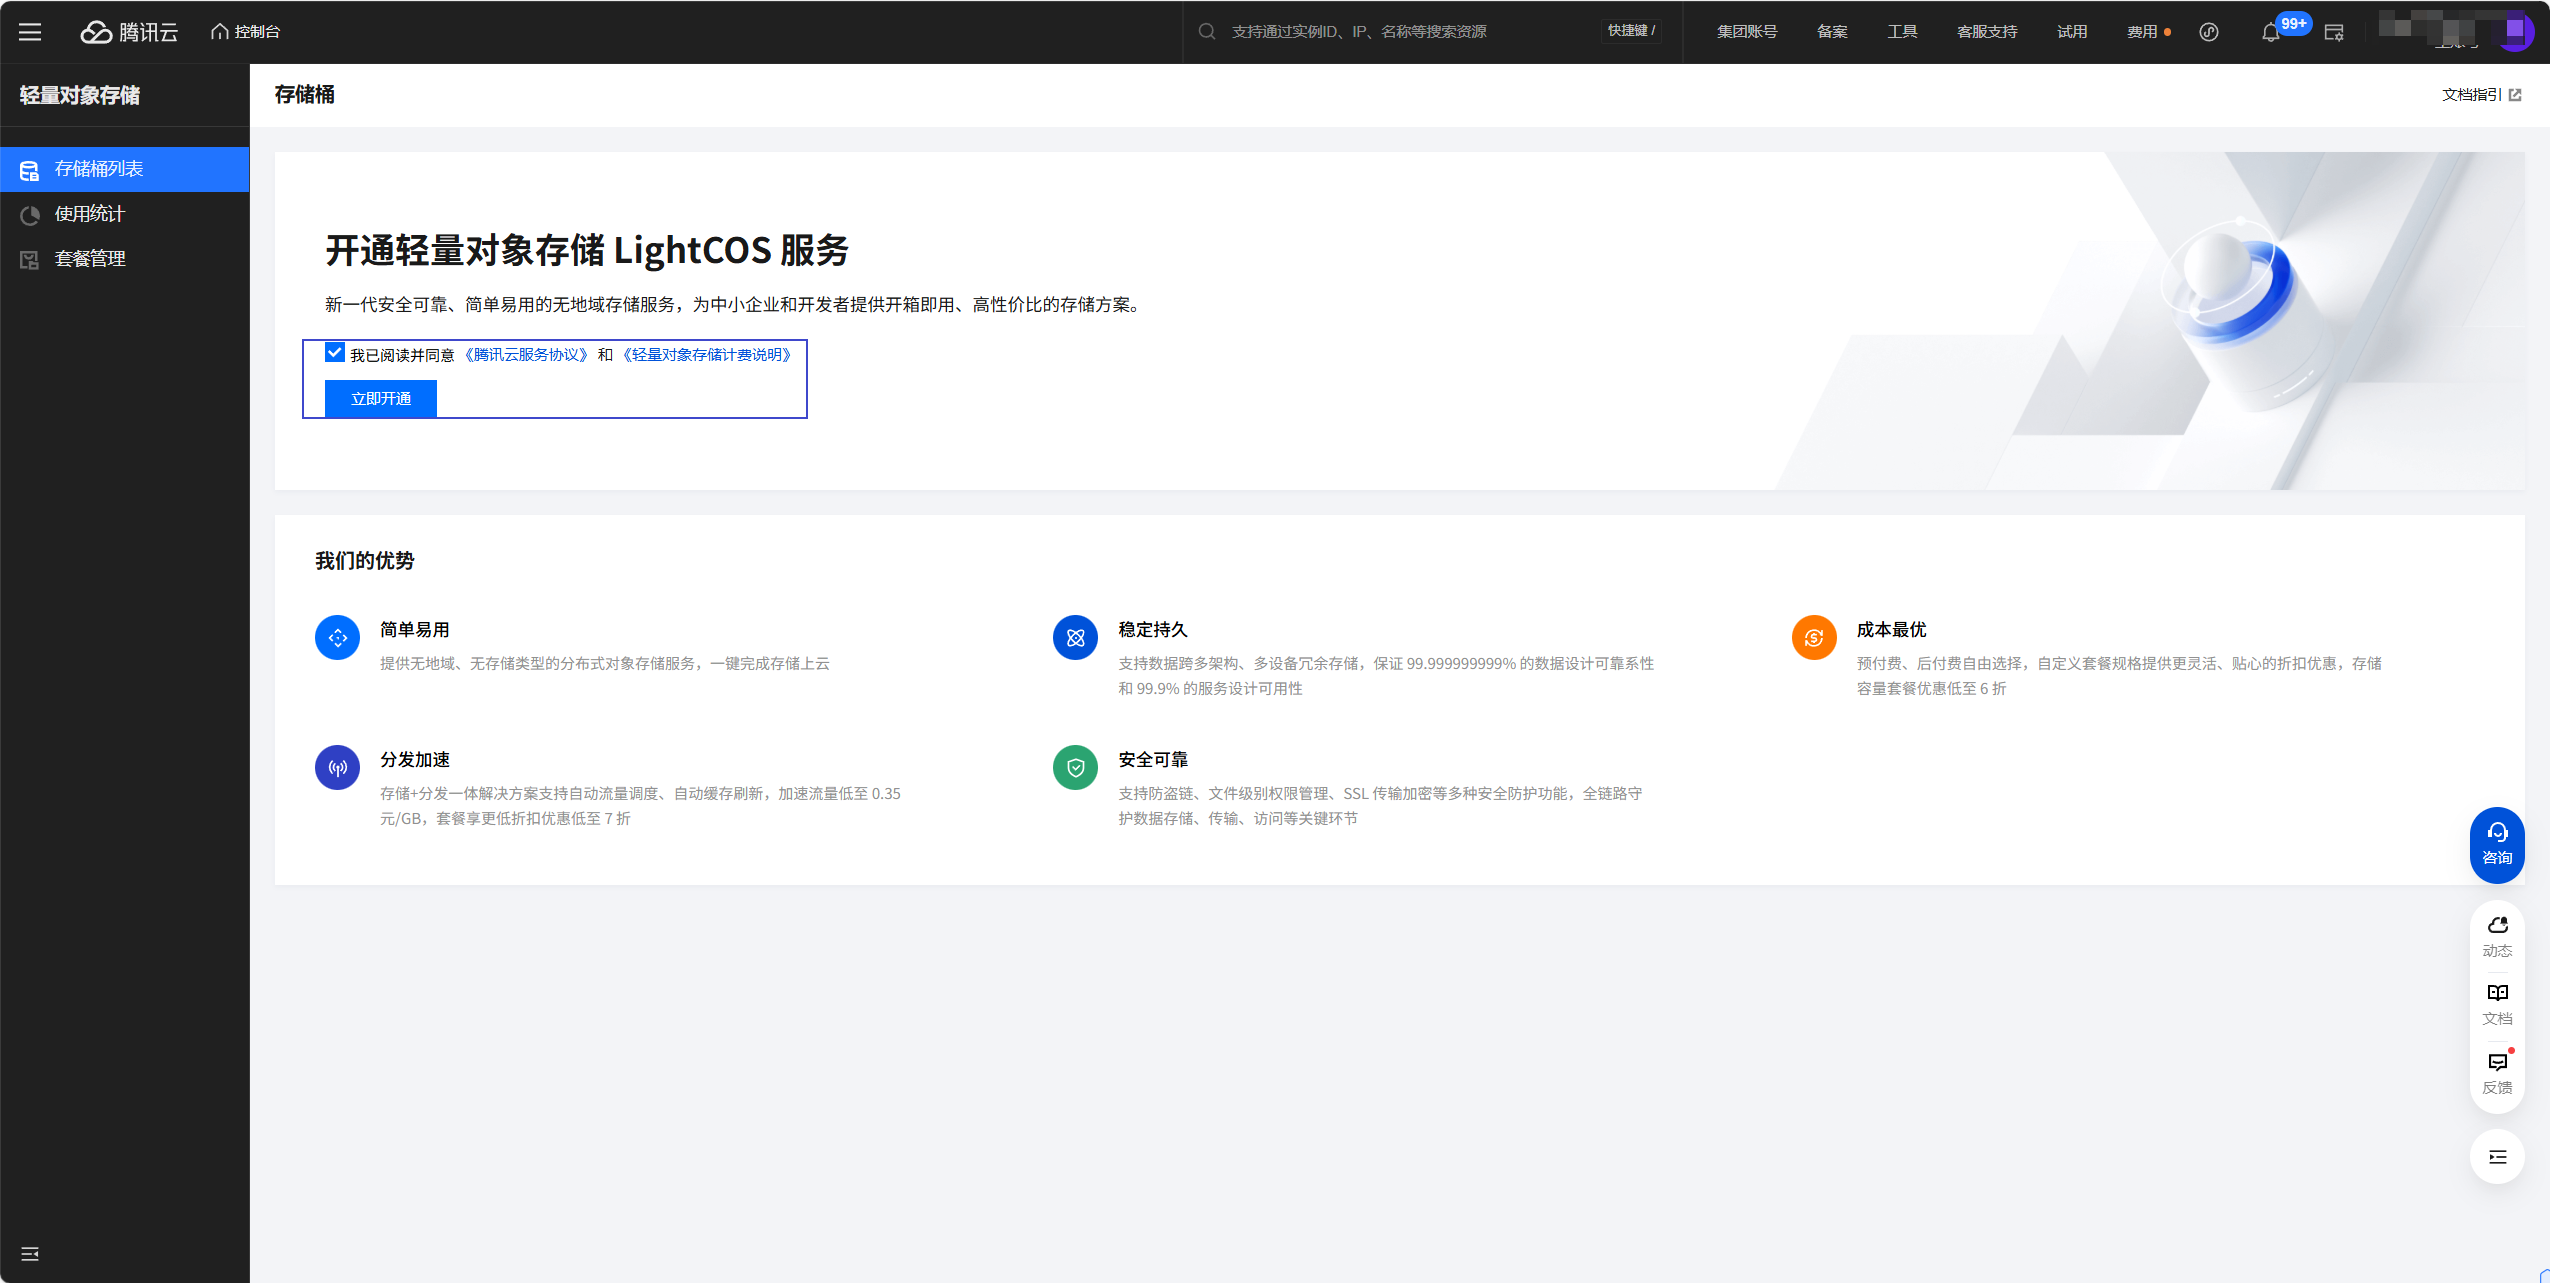The width and height of the screenshot is (2550, 1283).
Task: Click the 成本最优 heading text
Action: (1891, 630)
